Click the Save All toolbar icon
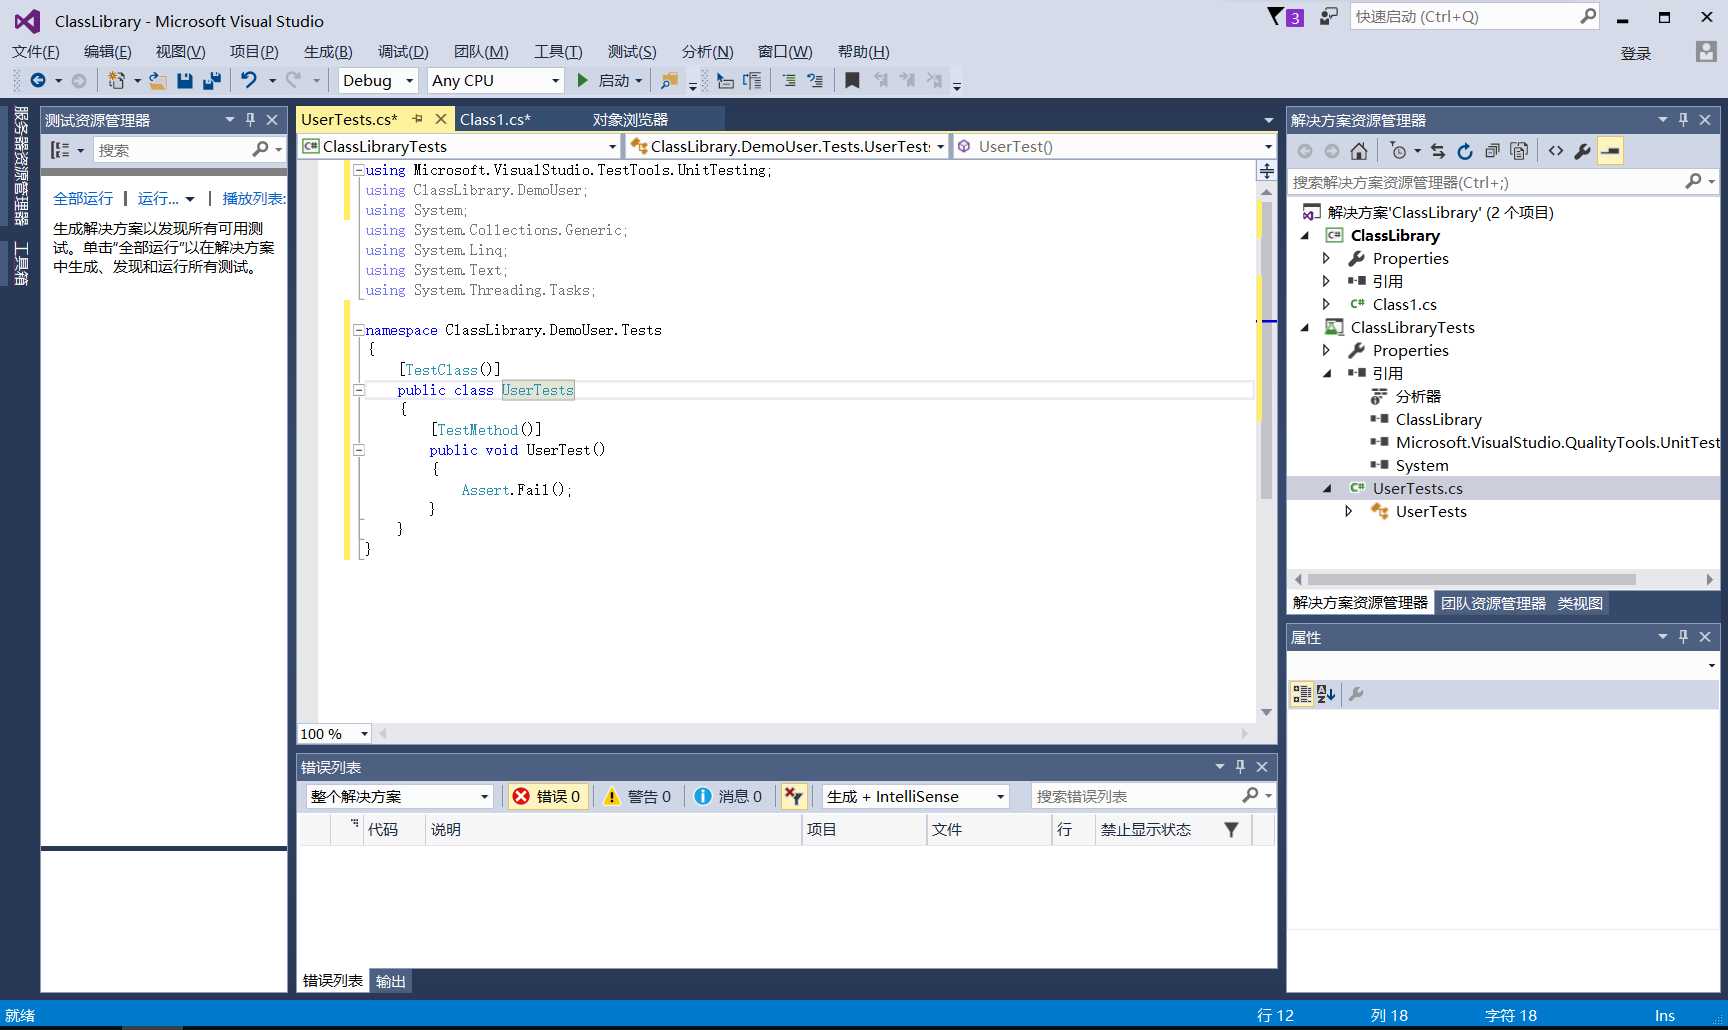 pyautogui.click(x=211, y=80)
